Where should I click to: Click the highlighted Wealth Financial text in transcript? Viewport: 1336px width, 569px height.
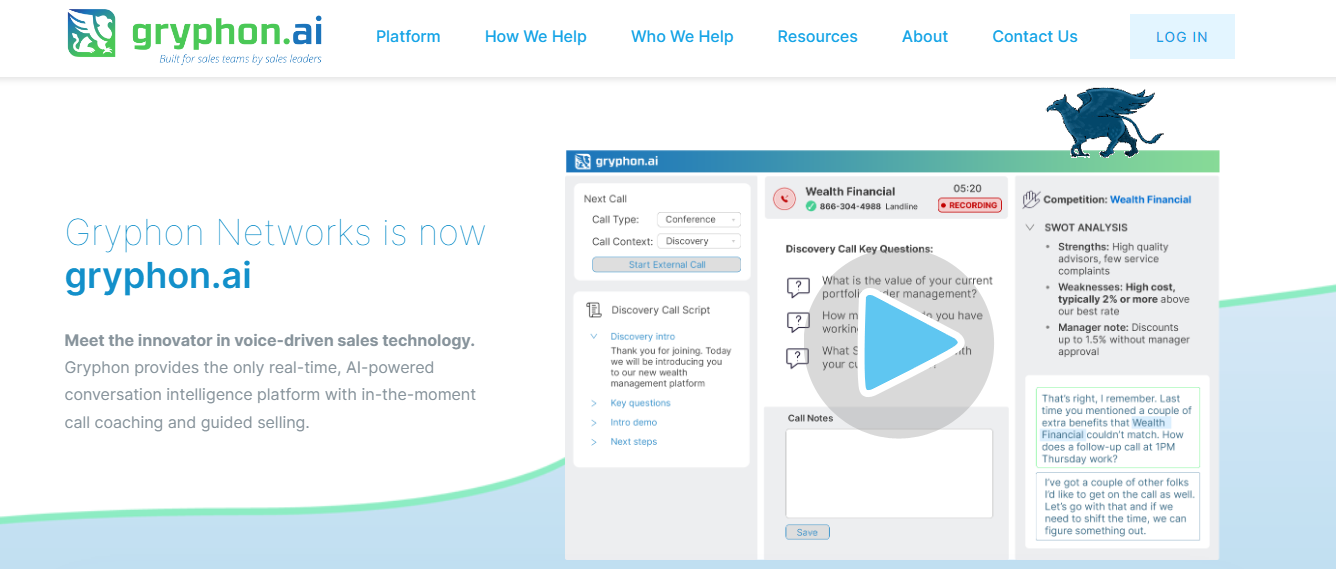(1105, 429)
